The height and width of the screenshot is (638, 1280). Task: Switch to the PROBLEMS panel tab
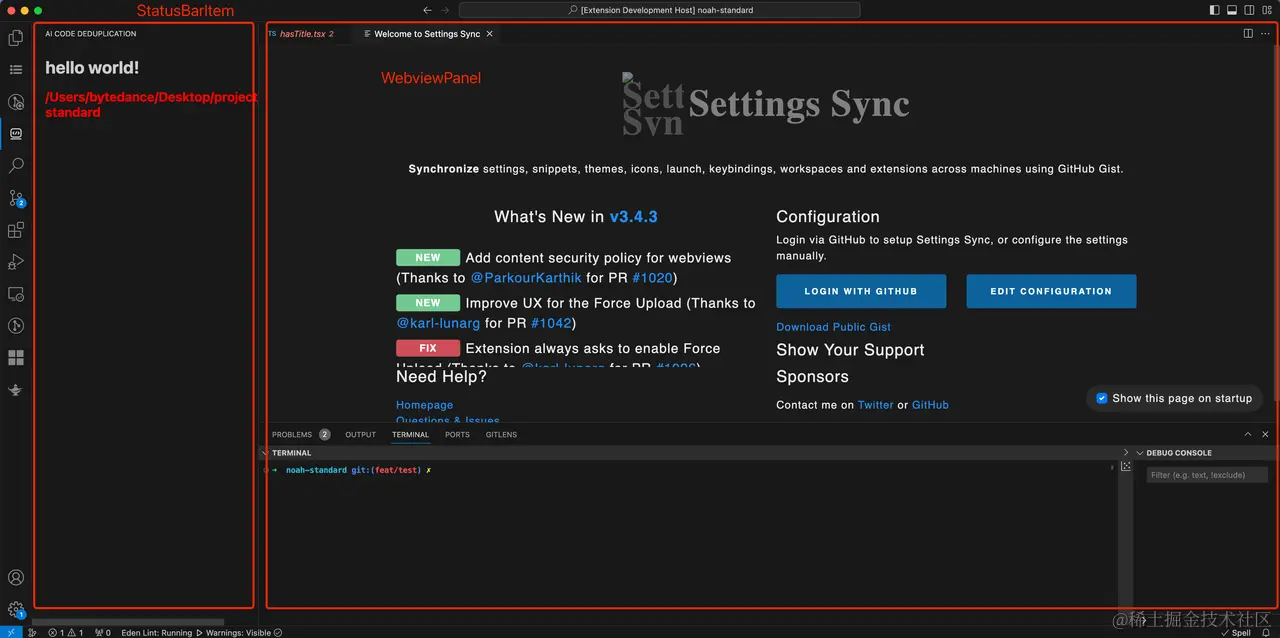pos(300,435)
